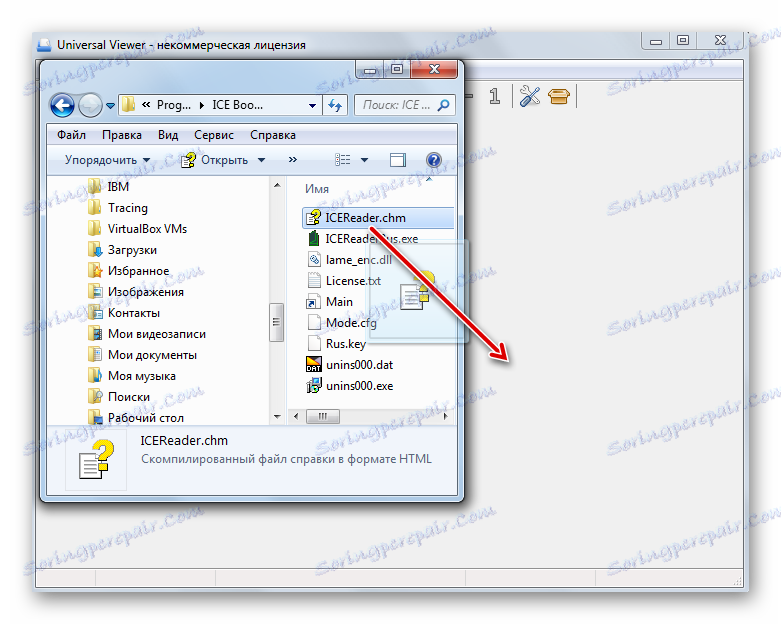The width and height of the screenshot is (781, 624).
Task: Click the Universal Viewer '1' toolbar icon
Action: click(x=494, y=96)
